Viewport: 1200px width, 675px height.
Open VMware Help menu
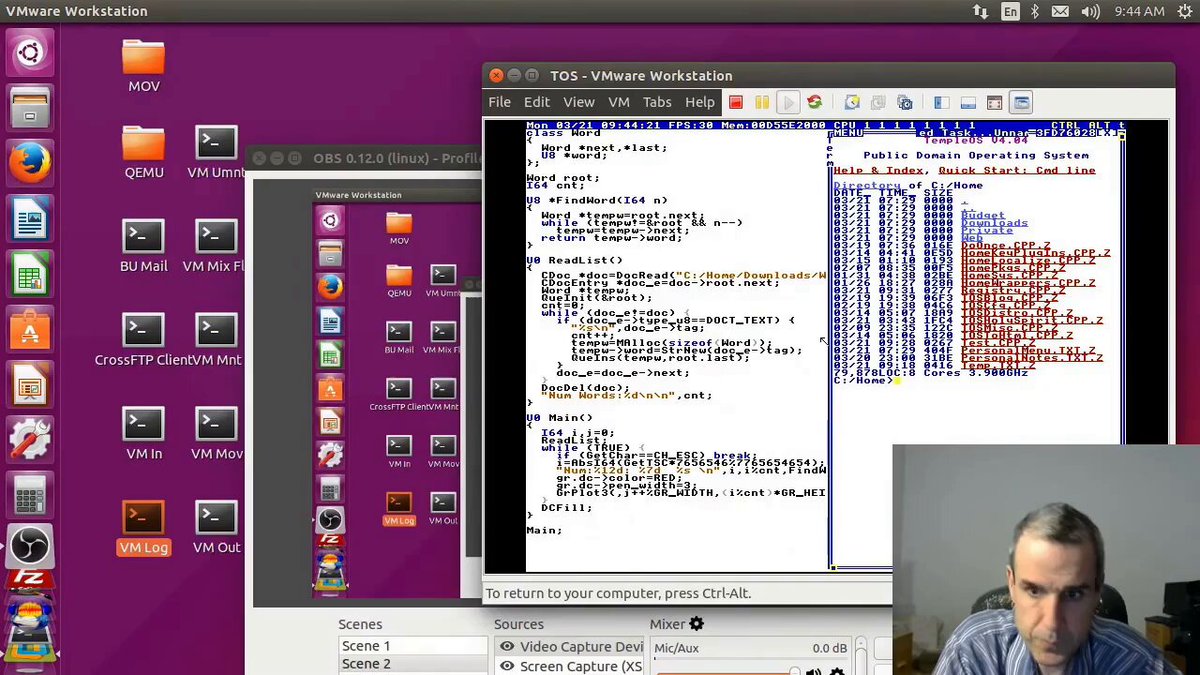pos(700,102)
